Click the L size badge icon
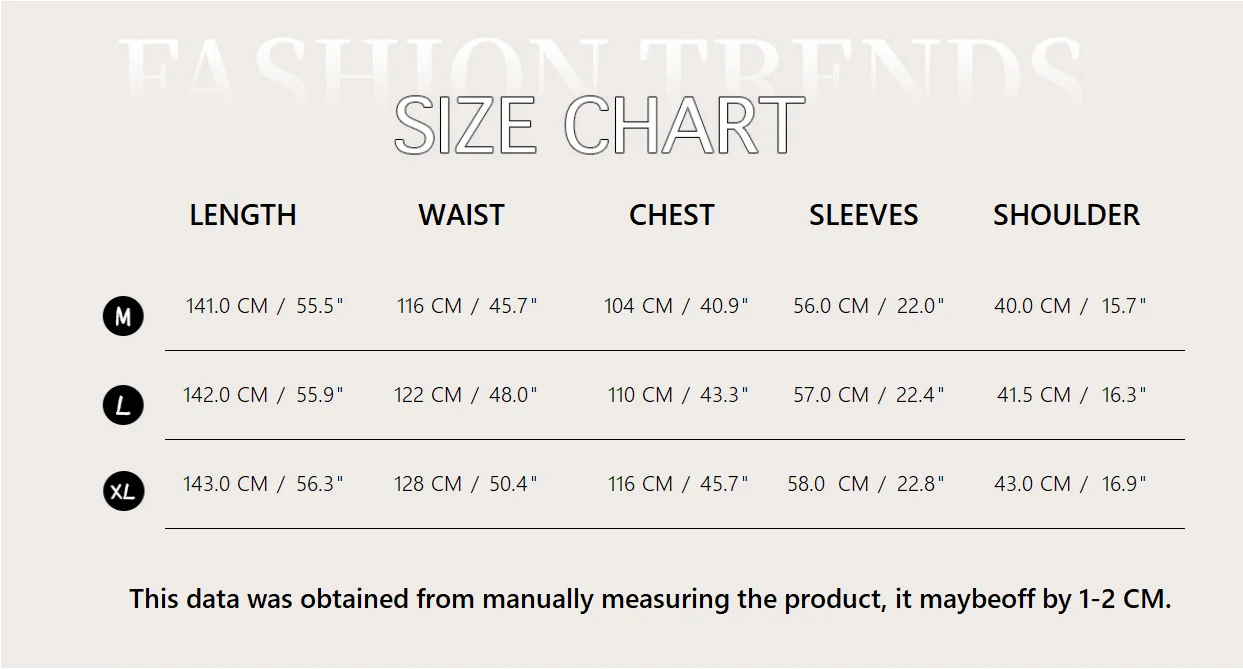This screenshot has width=1243, height=669. pos(123,405)
